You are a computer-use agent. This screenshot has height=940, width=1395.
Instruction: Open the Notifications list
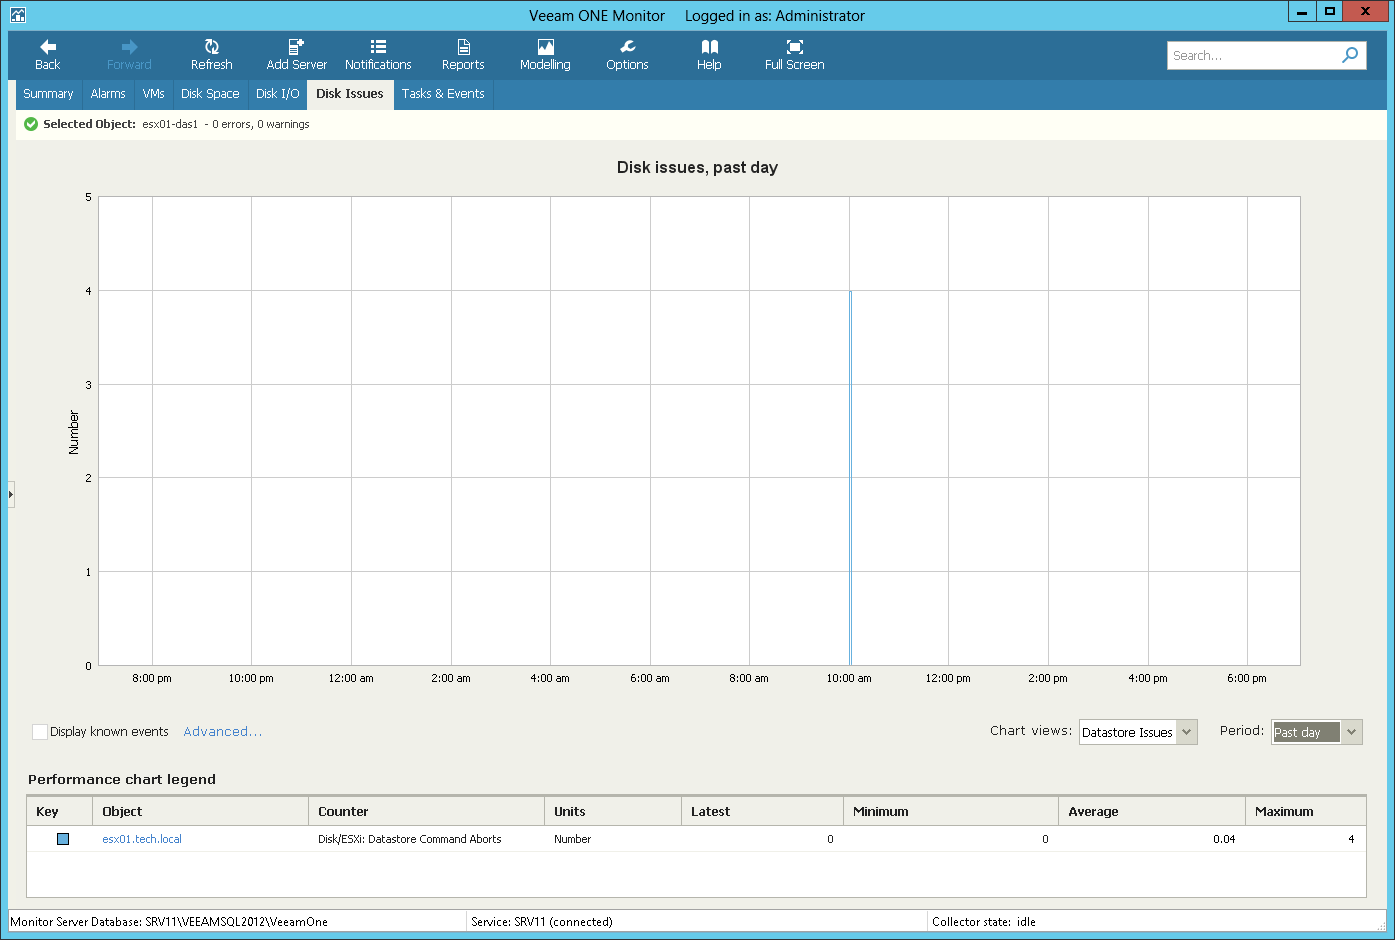click(378, 55)
